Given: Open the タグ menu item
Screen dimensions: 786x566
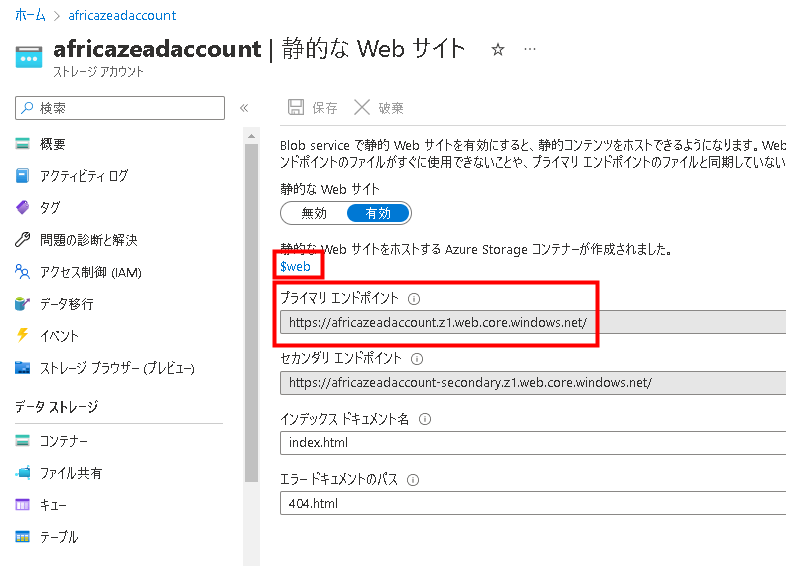Looking at the screenshot, I should [x=50, y=208].
